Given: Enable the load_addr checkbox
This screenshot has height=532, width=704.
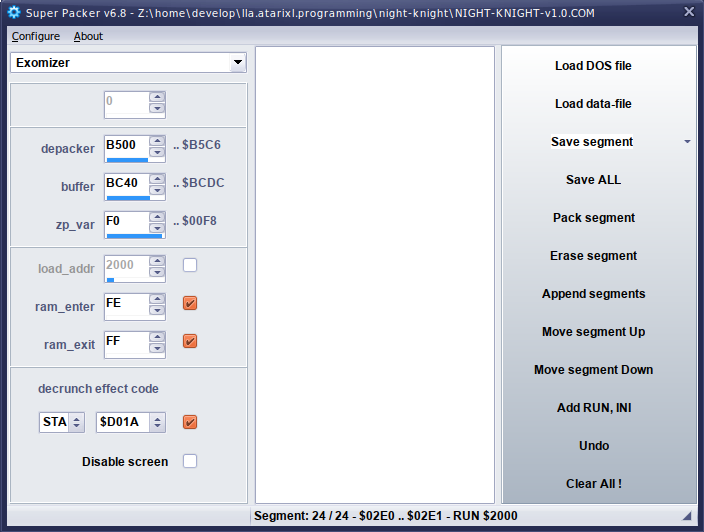Looking at the screenshot, I should click(x=190, y=265).
